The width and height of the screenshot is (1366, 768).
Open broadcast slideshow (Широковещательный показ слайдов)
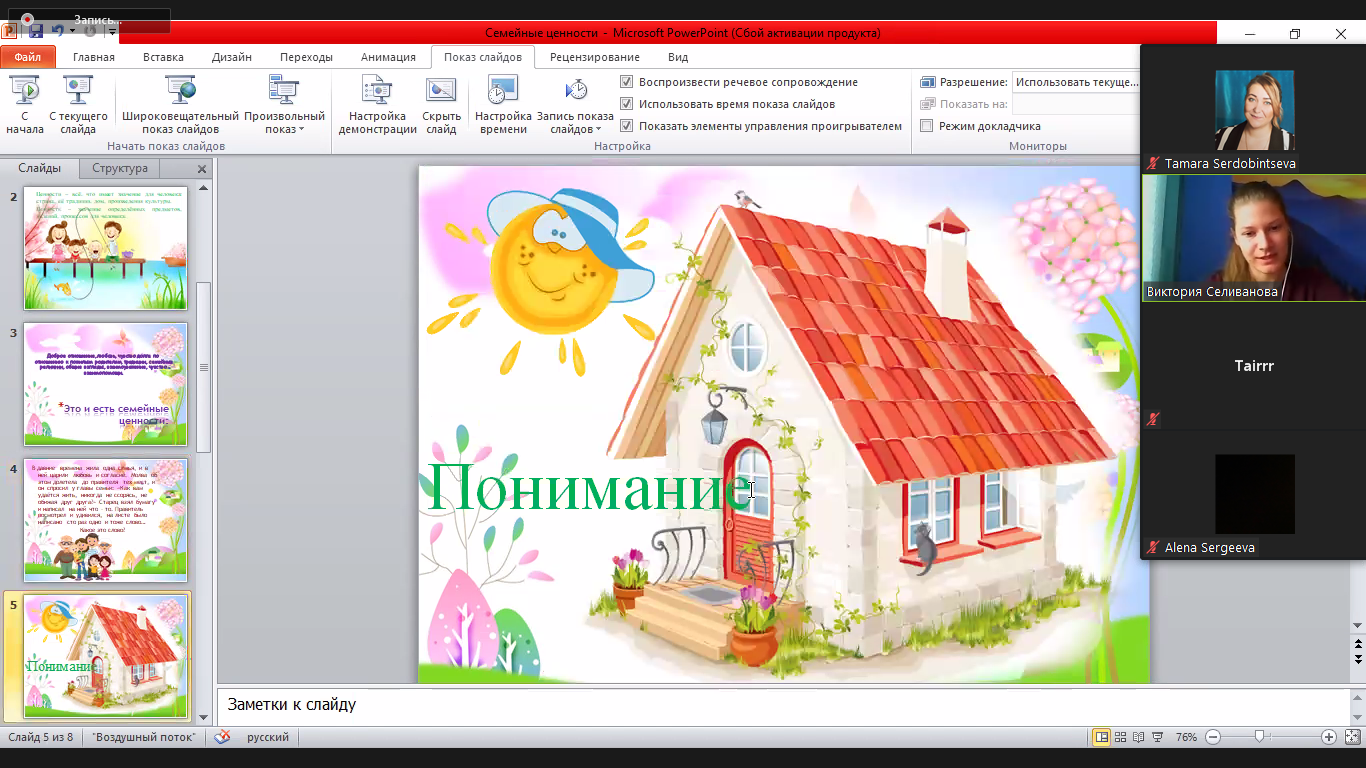(x=181, y=105)
